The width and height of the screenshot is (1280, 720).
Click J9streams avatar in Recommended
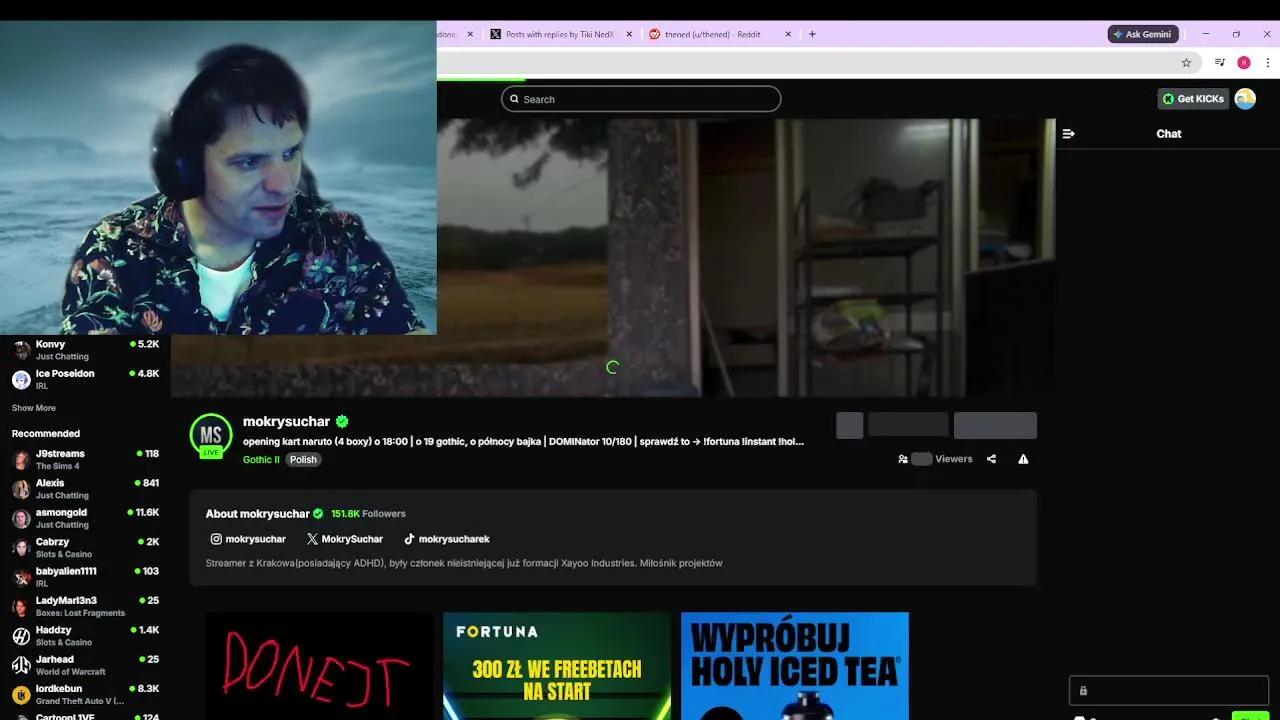pos(21,459)
